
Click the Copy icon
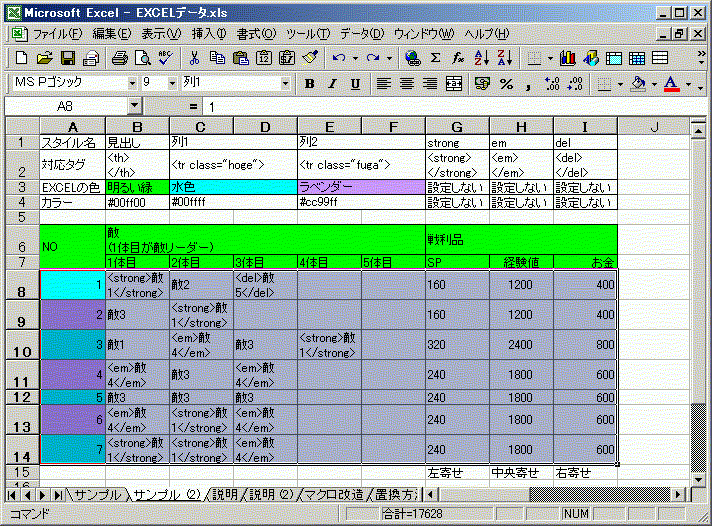coord(217,58)
